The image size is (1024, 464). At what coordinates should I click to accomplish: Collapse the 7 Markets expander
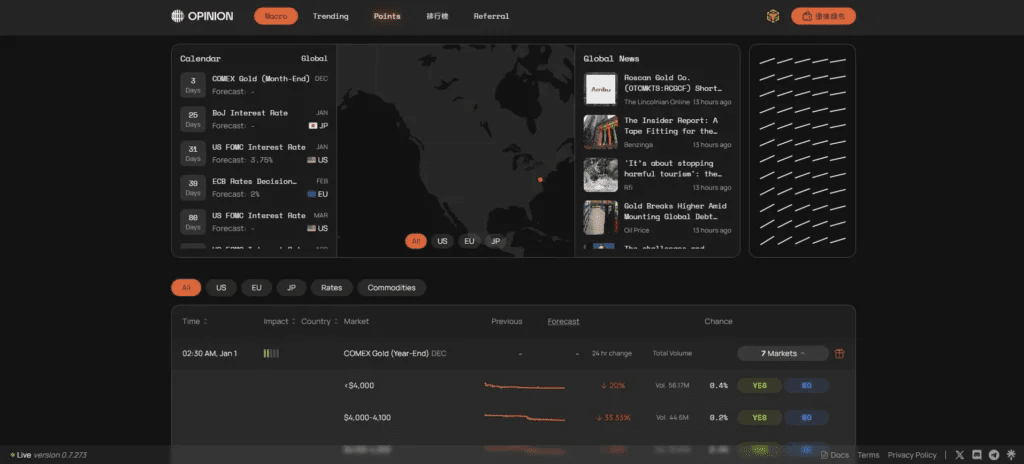[783, 354]
